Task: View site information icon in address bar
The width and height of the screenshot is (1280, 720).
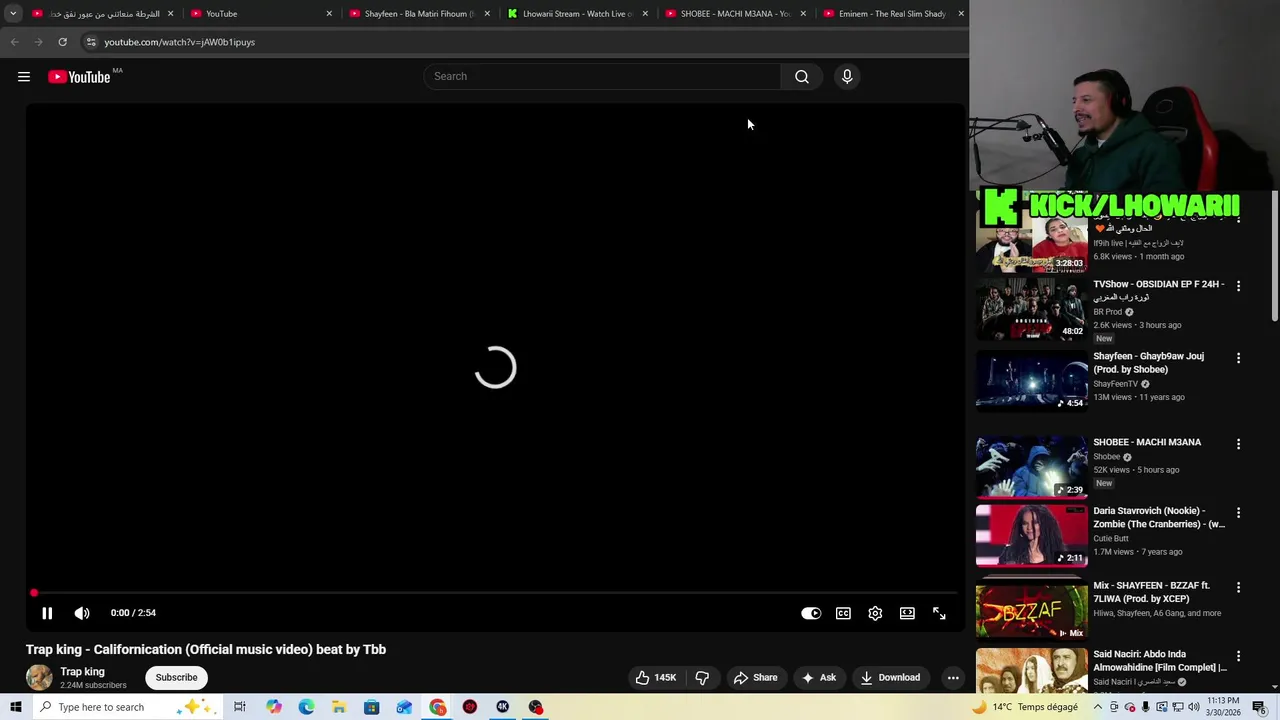Action: click(90, 42)
